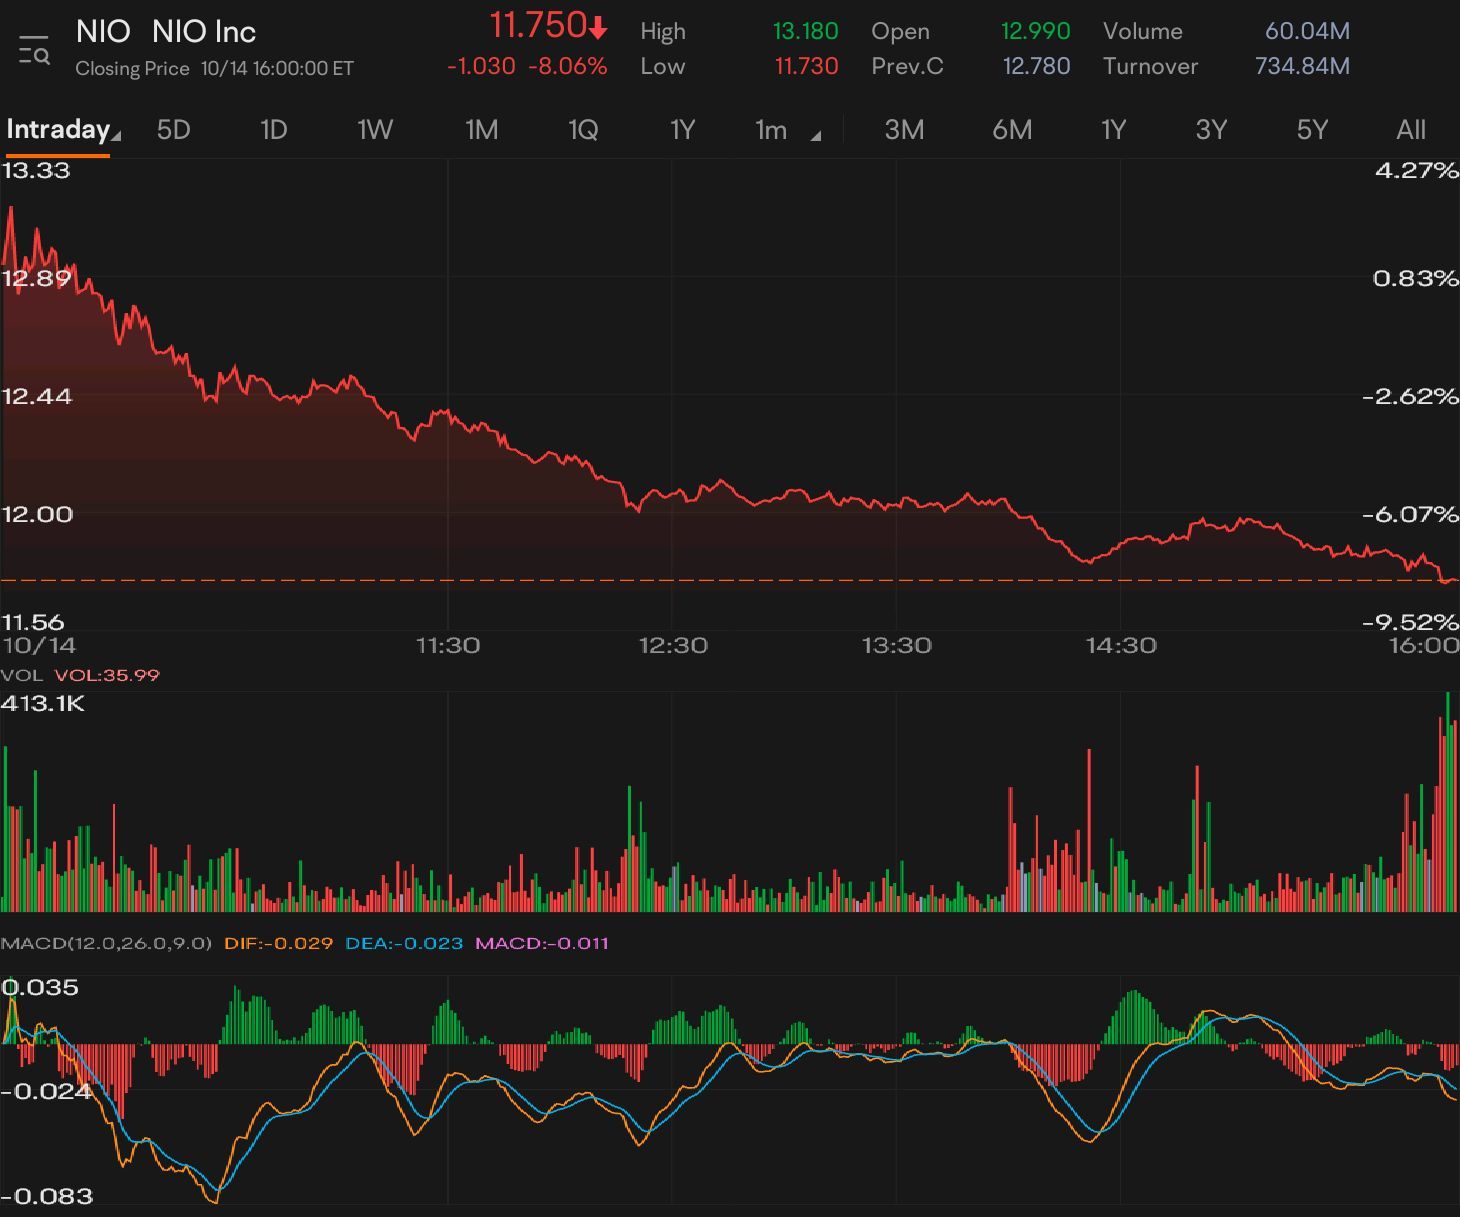This screenshot has width=1460, height=1217.
Task: Click the -6.07% percent axis label
Action: tap(1410, 515)
